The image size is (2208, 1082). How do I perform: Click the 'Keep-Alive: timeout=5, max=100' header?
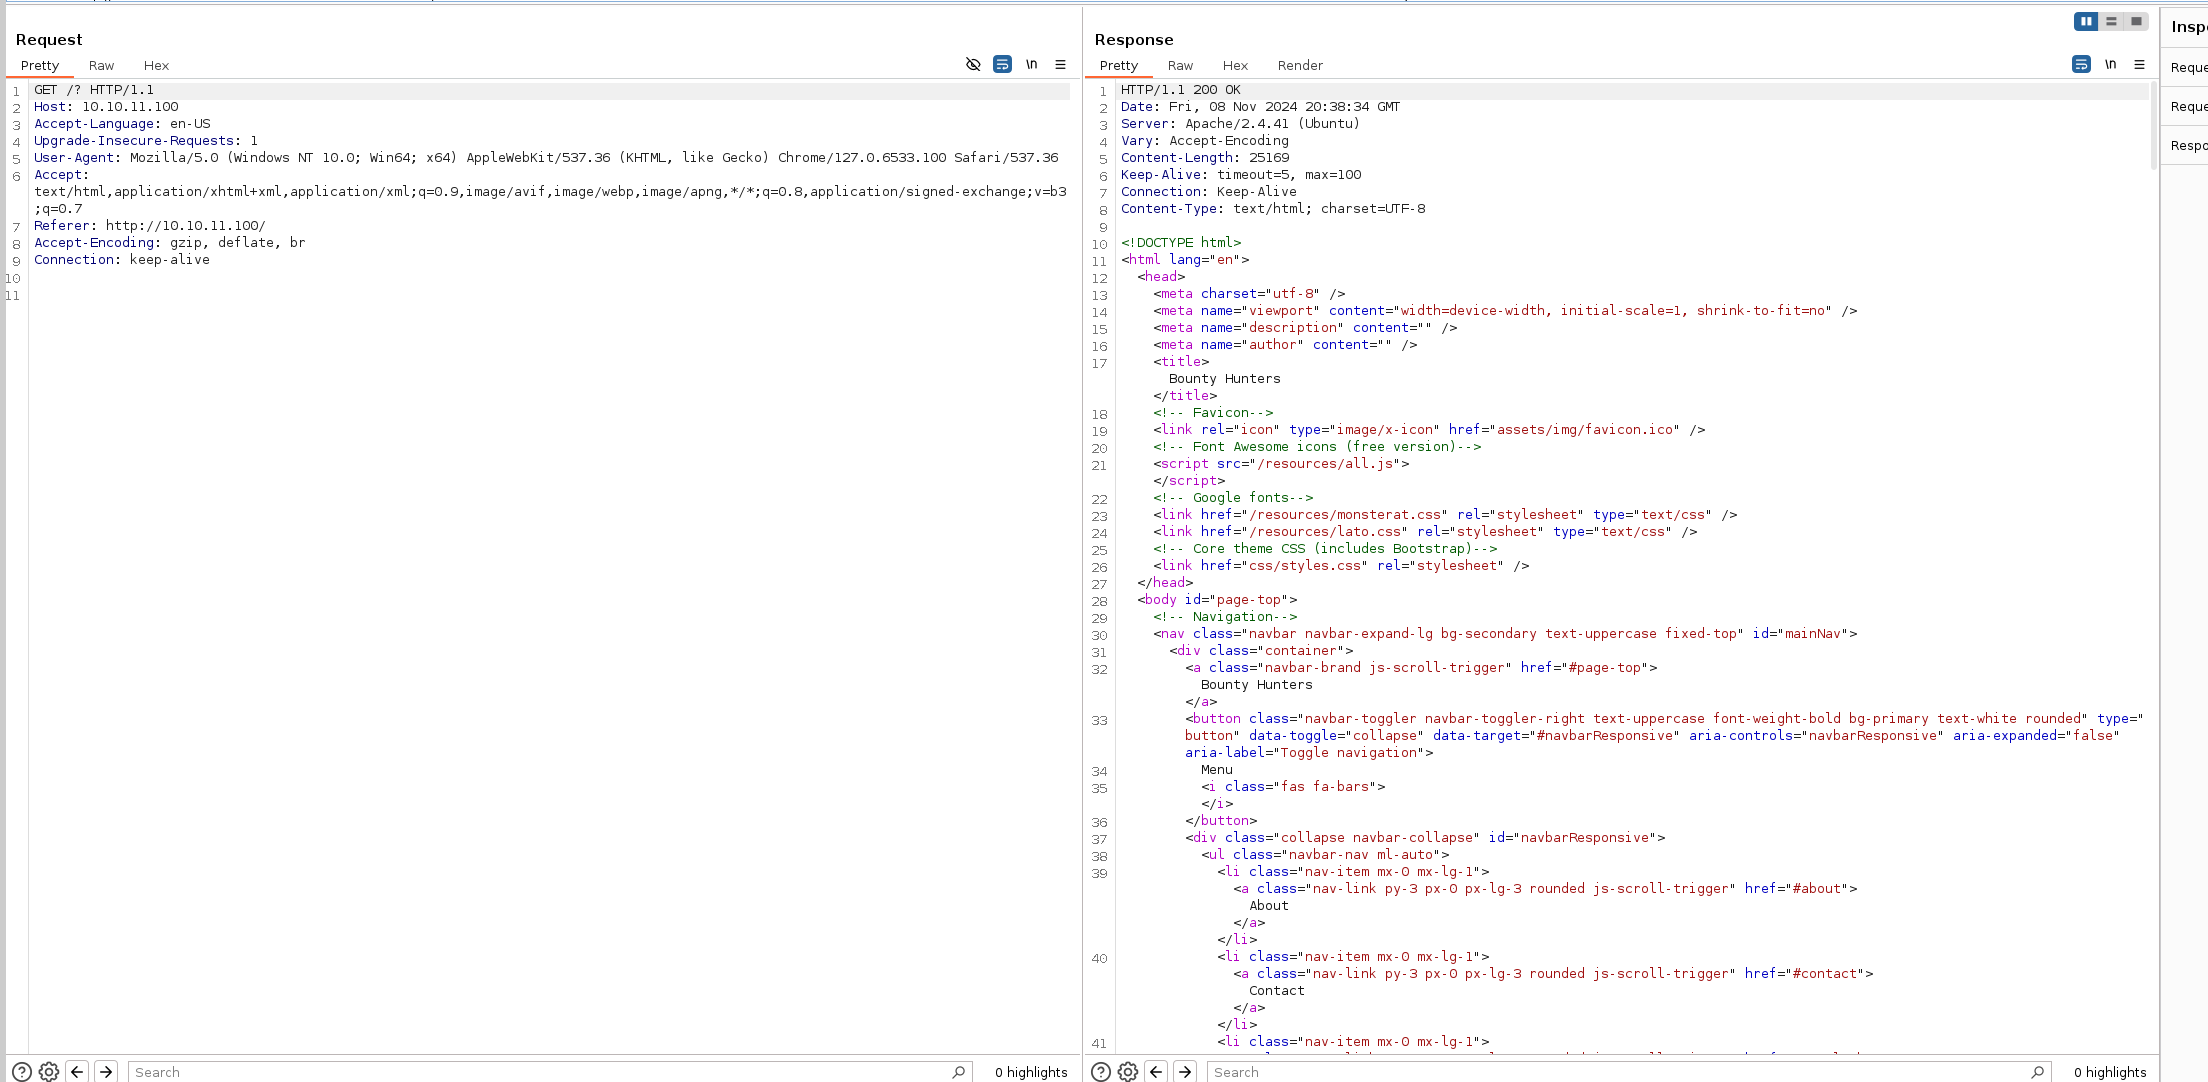point(1241,175)
